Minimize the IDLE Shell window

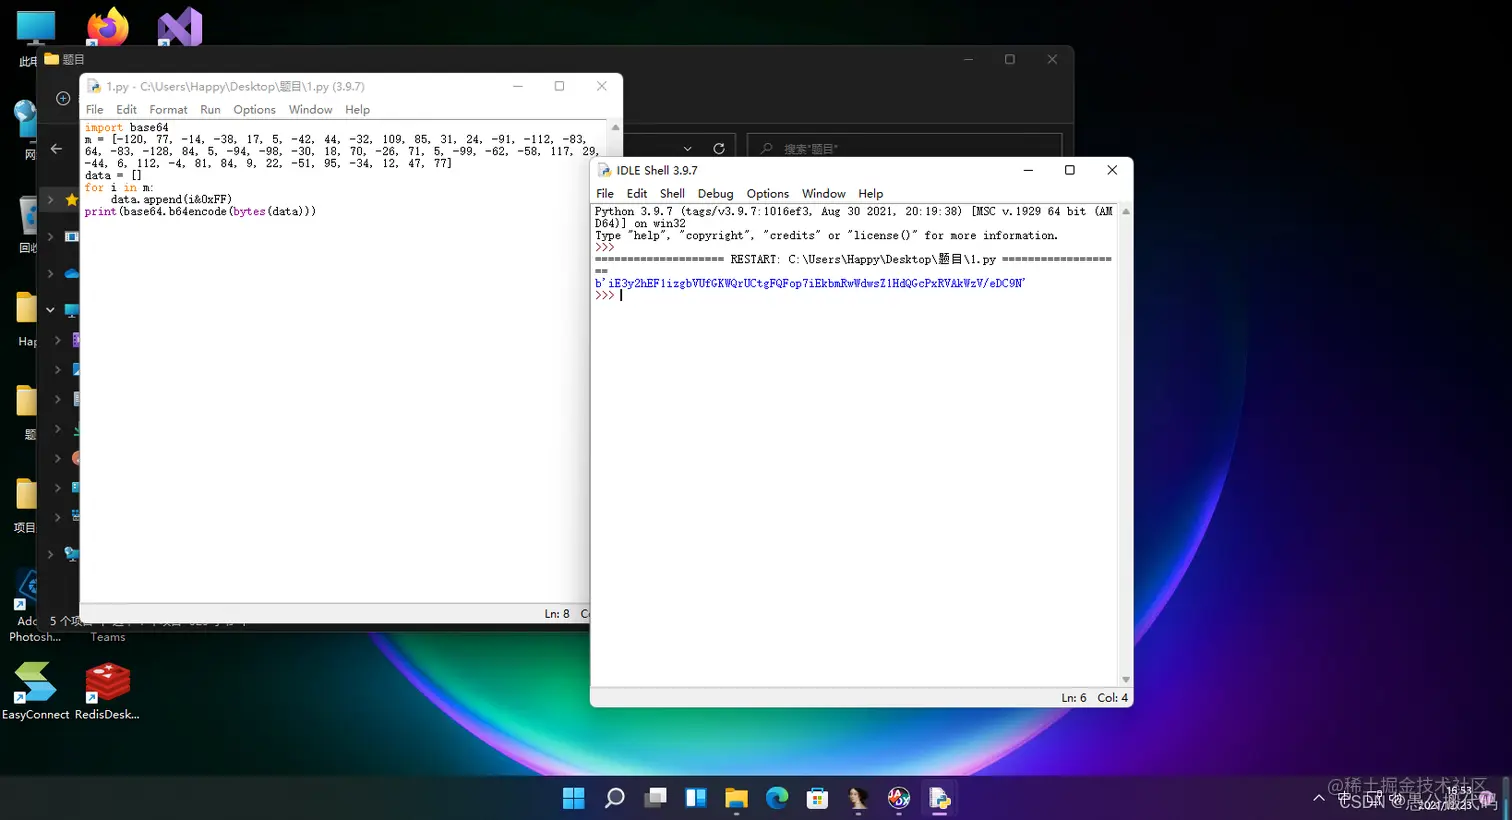(x=1028, y=170)
